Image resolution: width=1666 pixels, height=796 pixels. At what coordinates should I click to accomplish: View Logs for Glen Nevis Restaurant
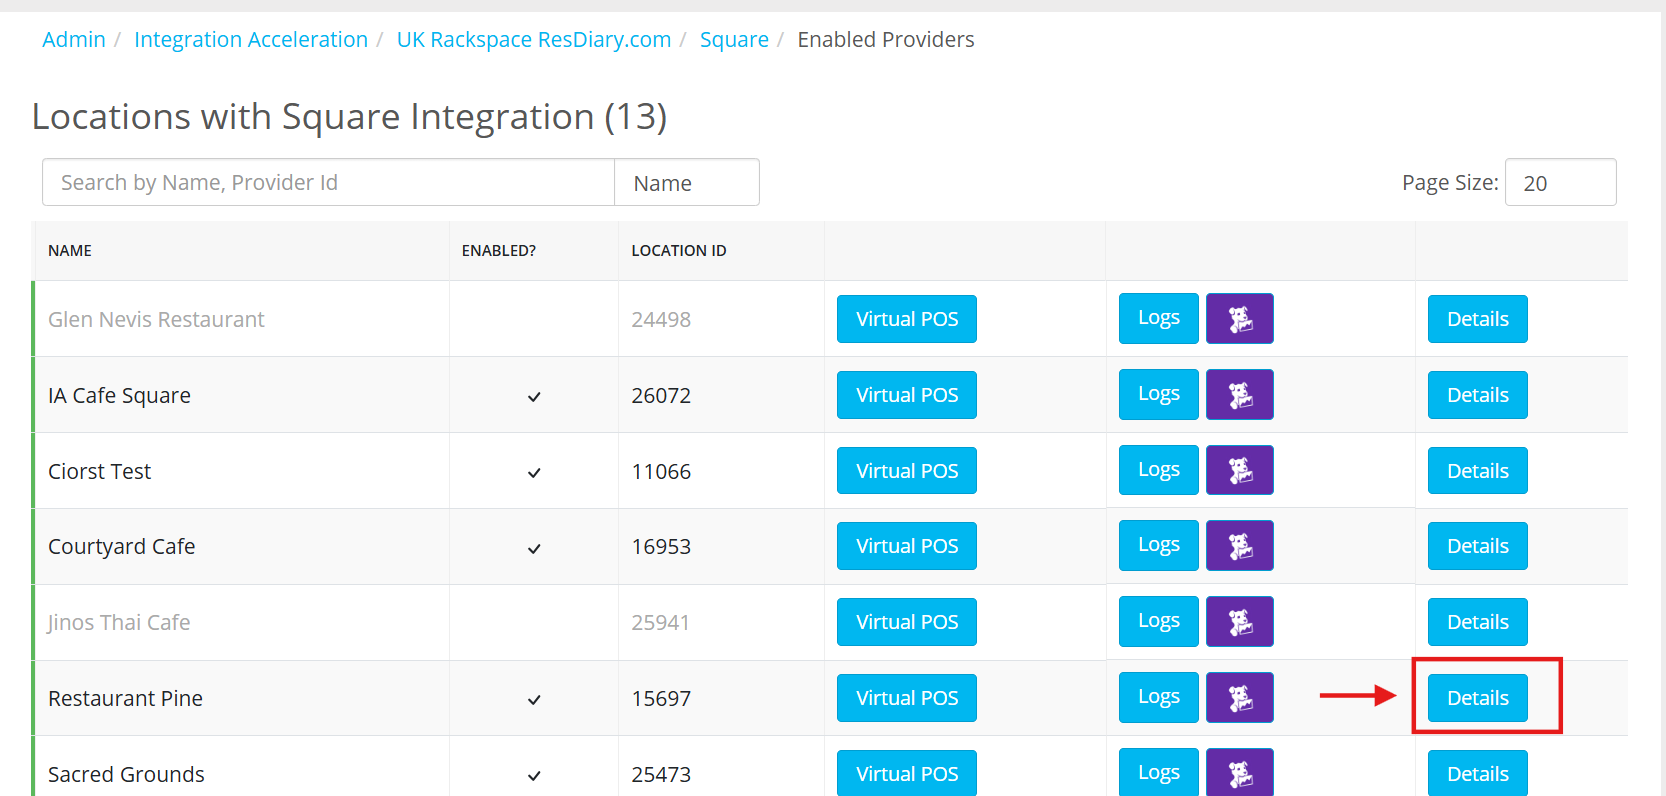(1159, 318)
